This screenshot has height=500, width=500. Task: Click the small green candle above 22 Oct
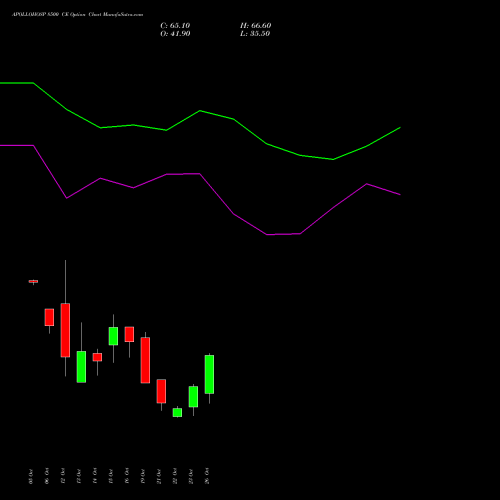177,412
